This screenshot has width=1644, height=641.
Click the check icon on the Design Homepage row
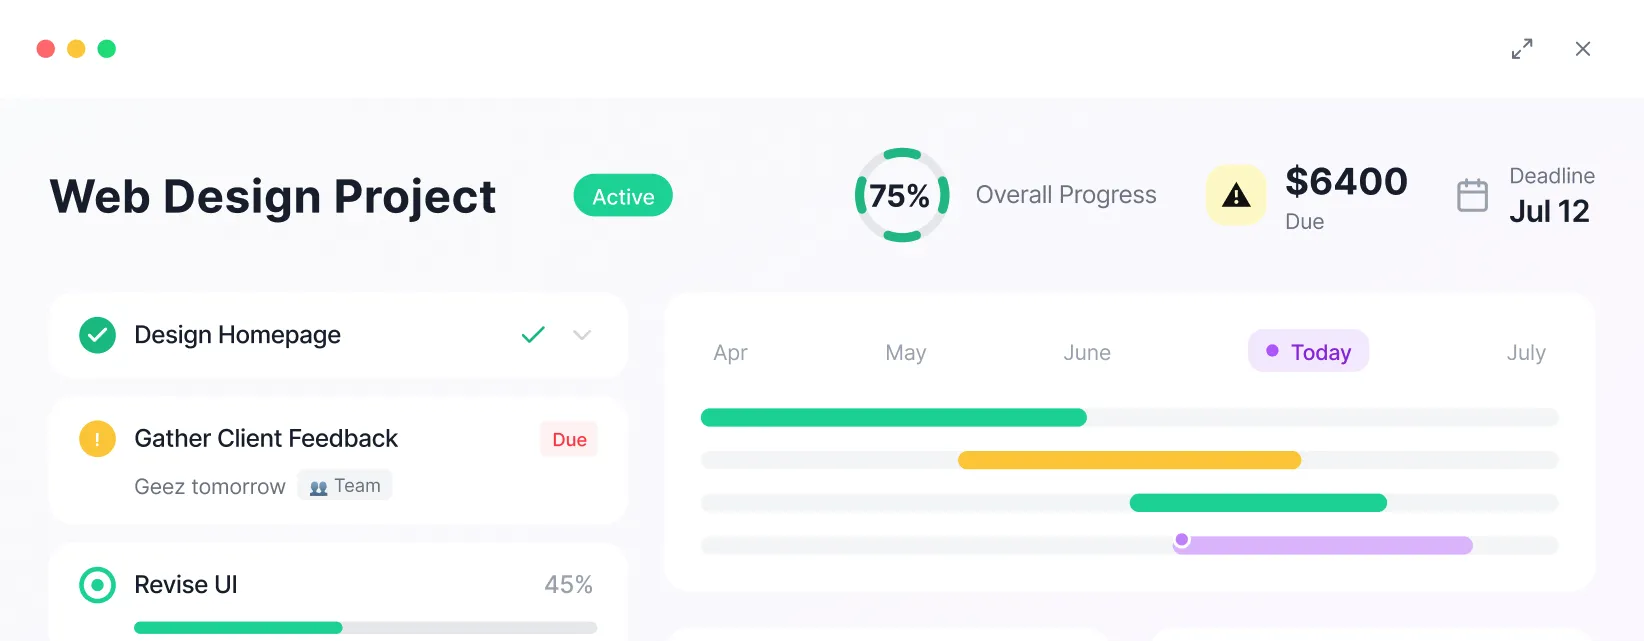(533, 335)
